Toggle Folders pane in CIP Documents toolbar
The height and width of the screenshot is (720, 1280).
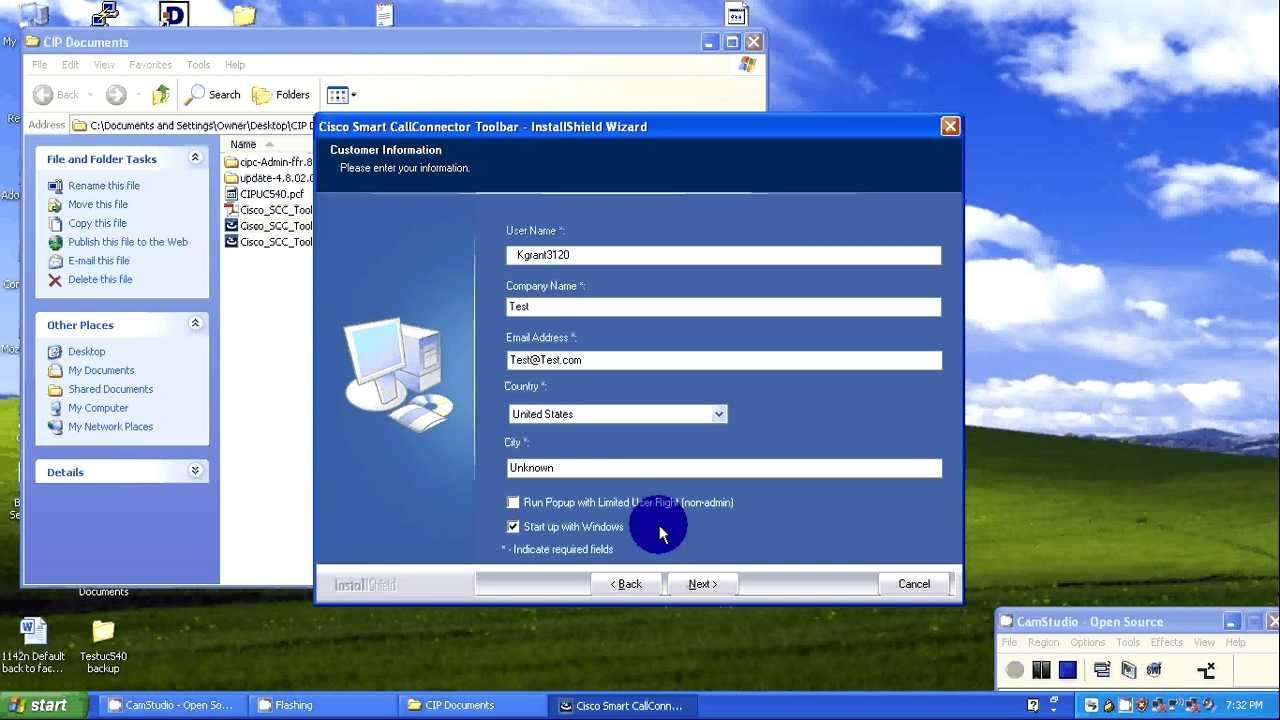(281, 95)
